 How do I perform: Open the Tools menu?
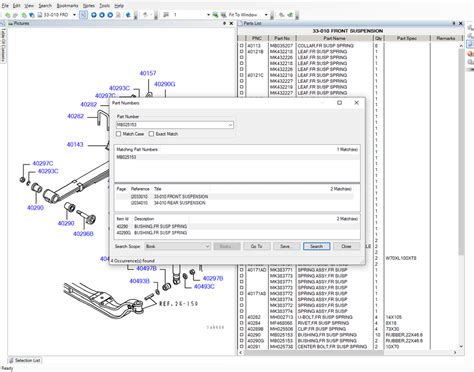tap(104, 6)
